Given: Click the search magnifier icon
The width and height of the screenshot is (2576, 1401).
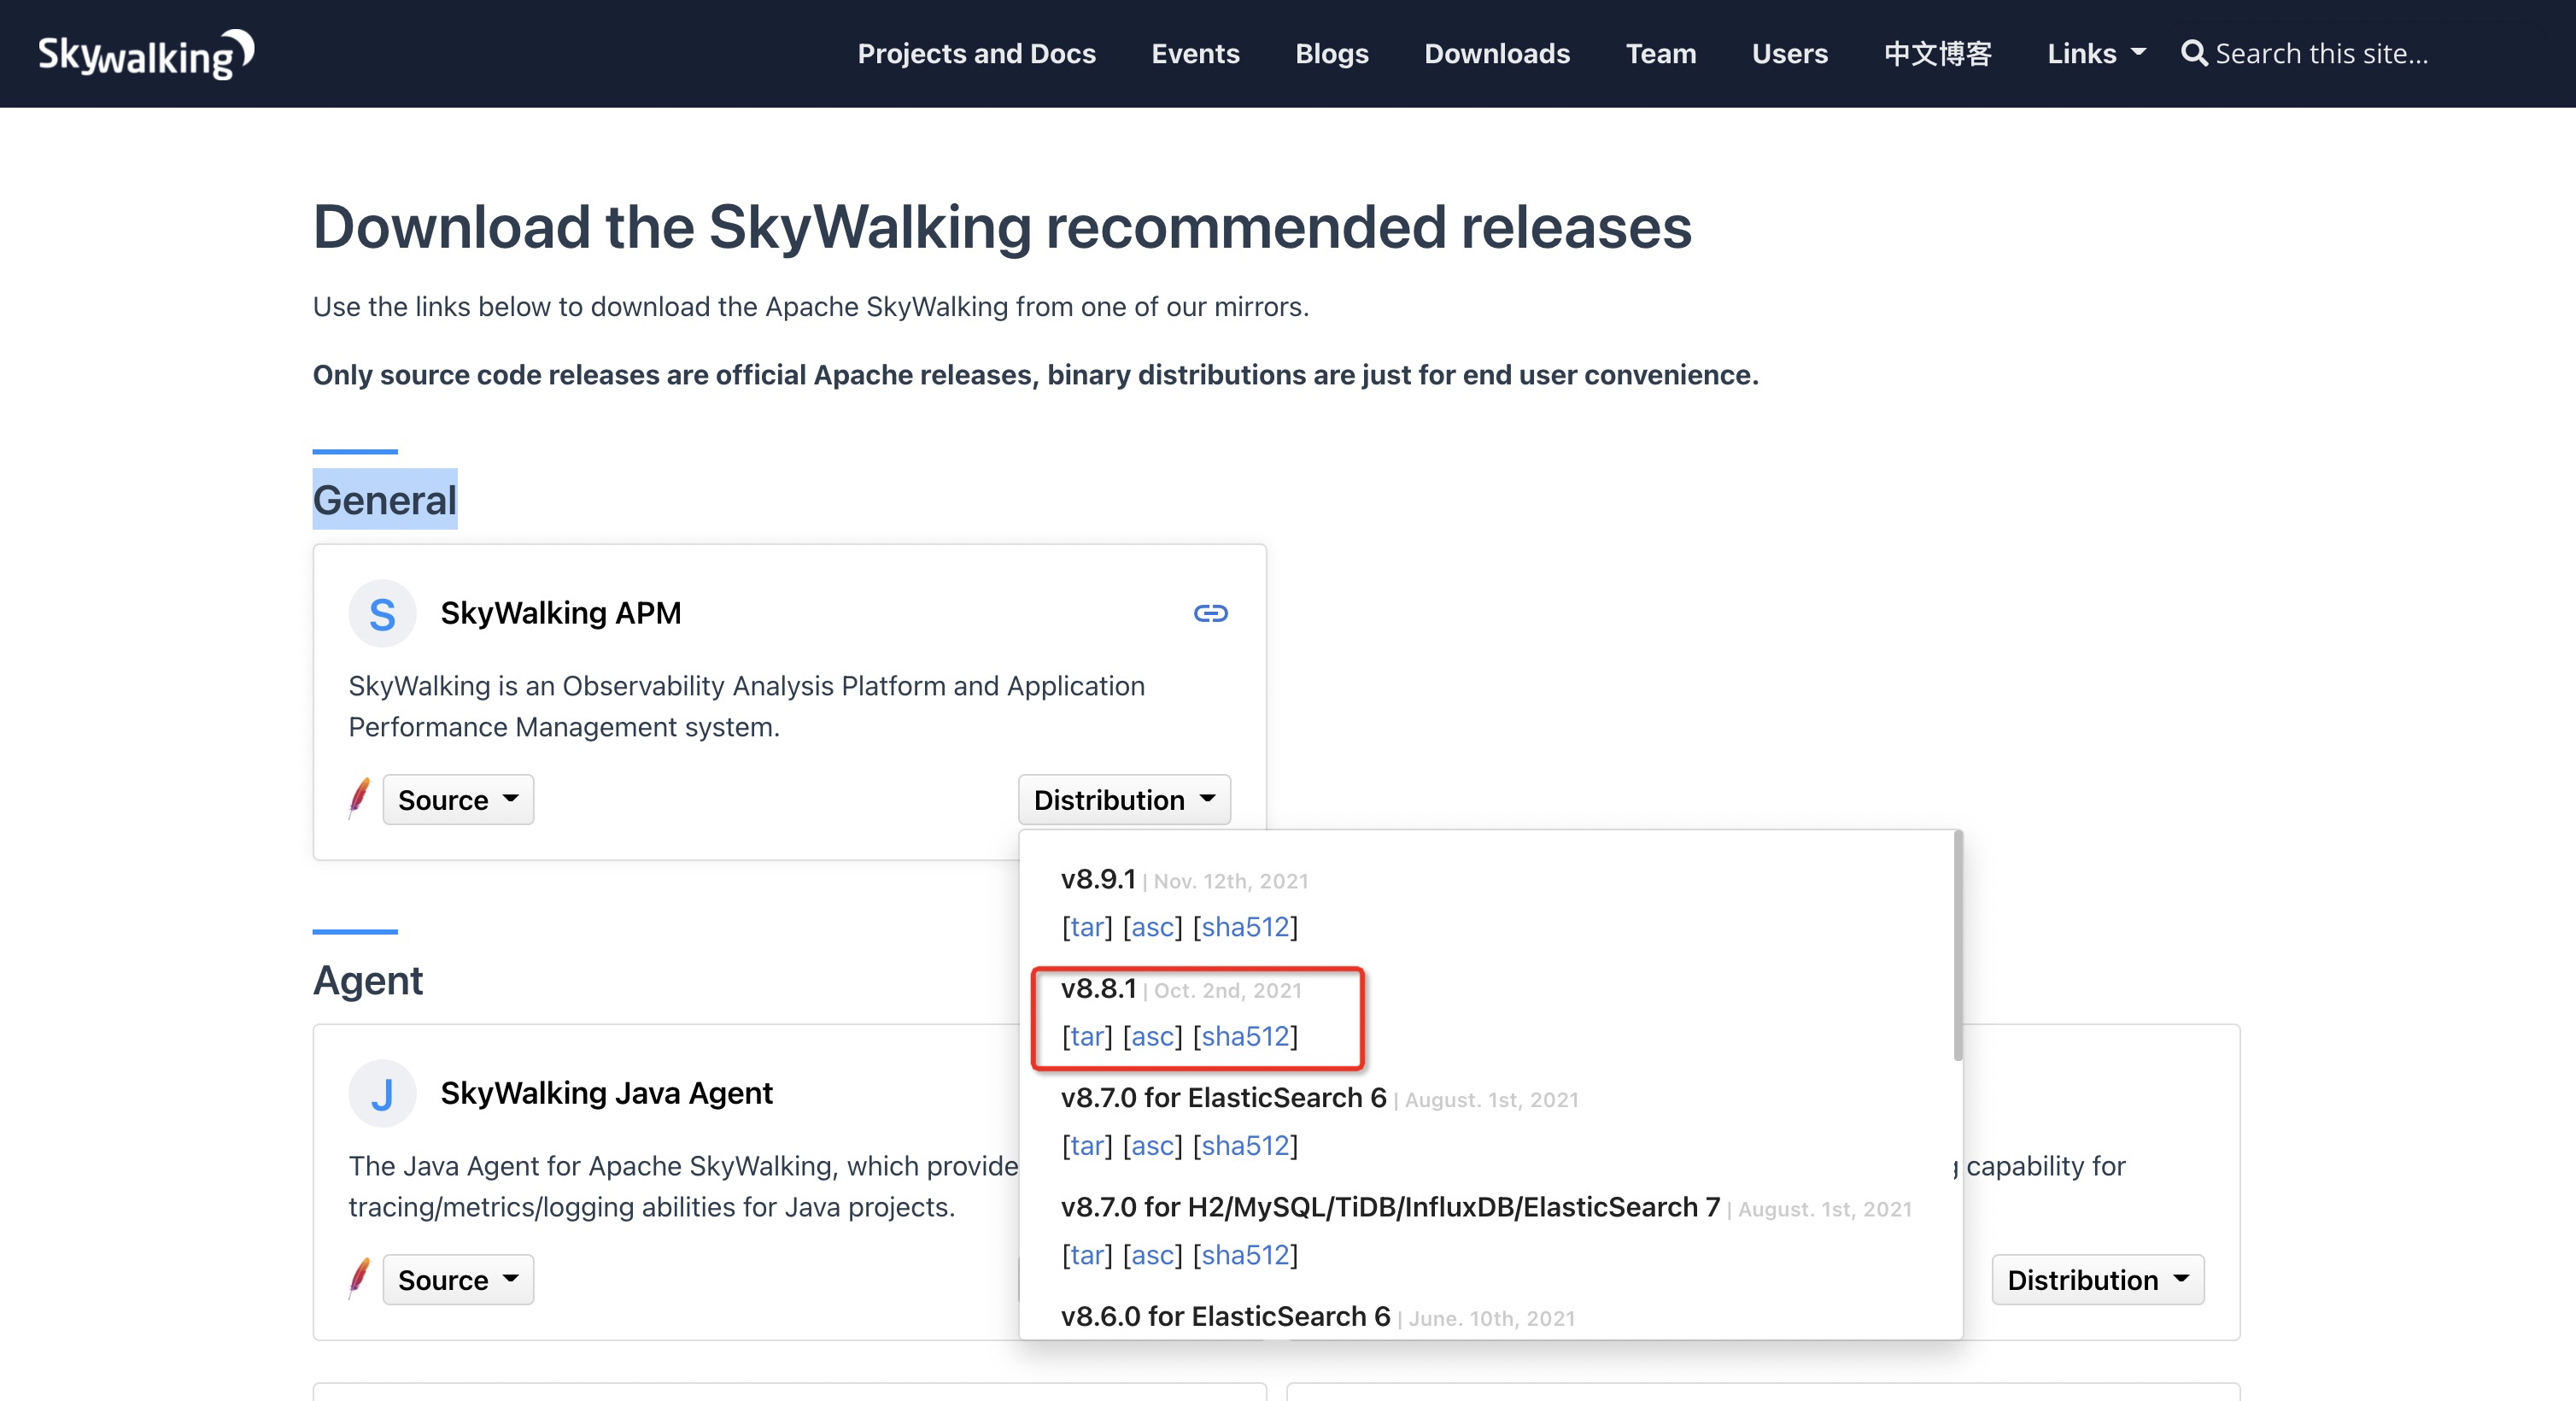Looking at the screenshot, I should (2196, 53).
